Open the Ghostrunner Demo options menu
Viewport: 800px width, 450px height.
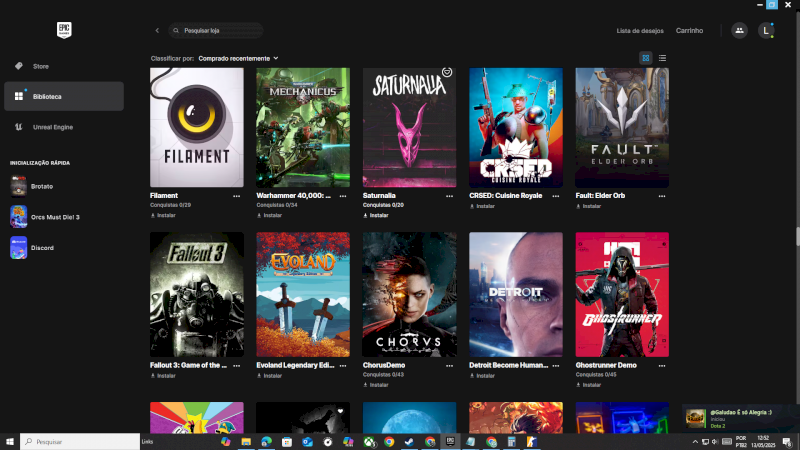[x=662, y=366]
